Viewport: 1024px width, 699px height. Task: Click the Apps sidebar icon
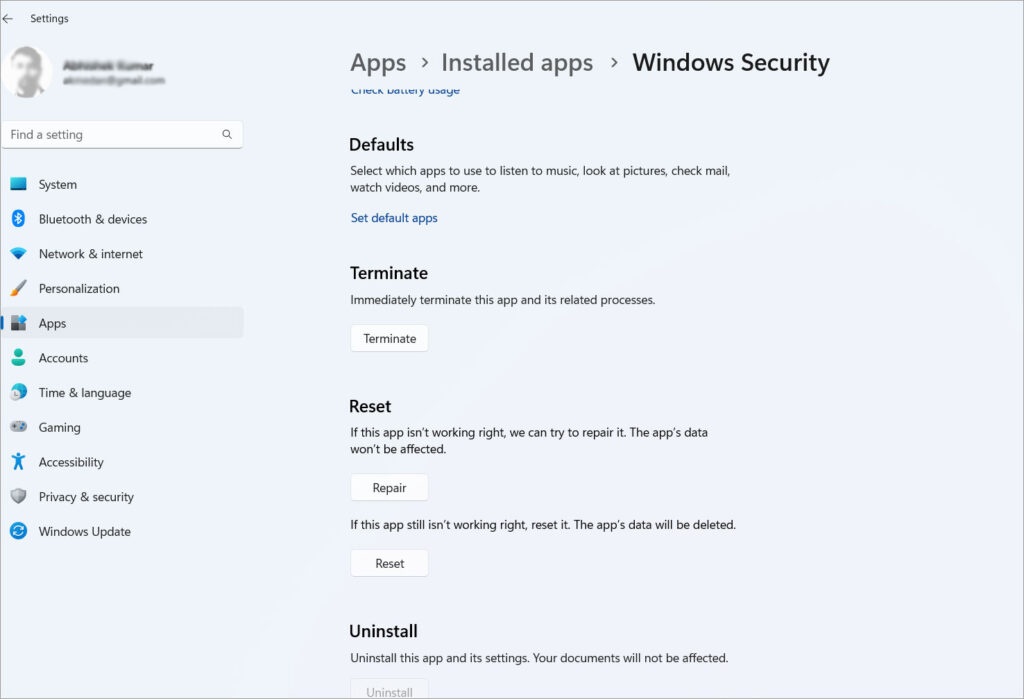[x=18, y=323]
